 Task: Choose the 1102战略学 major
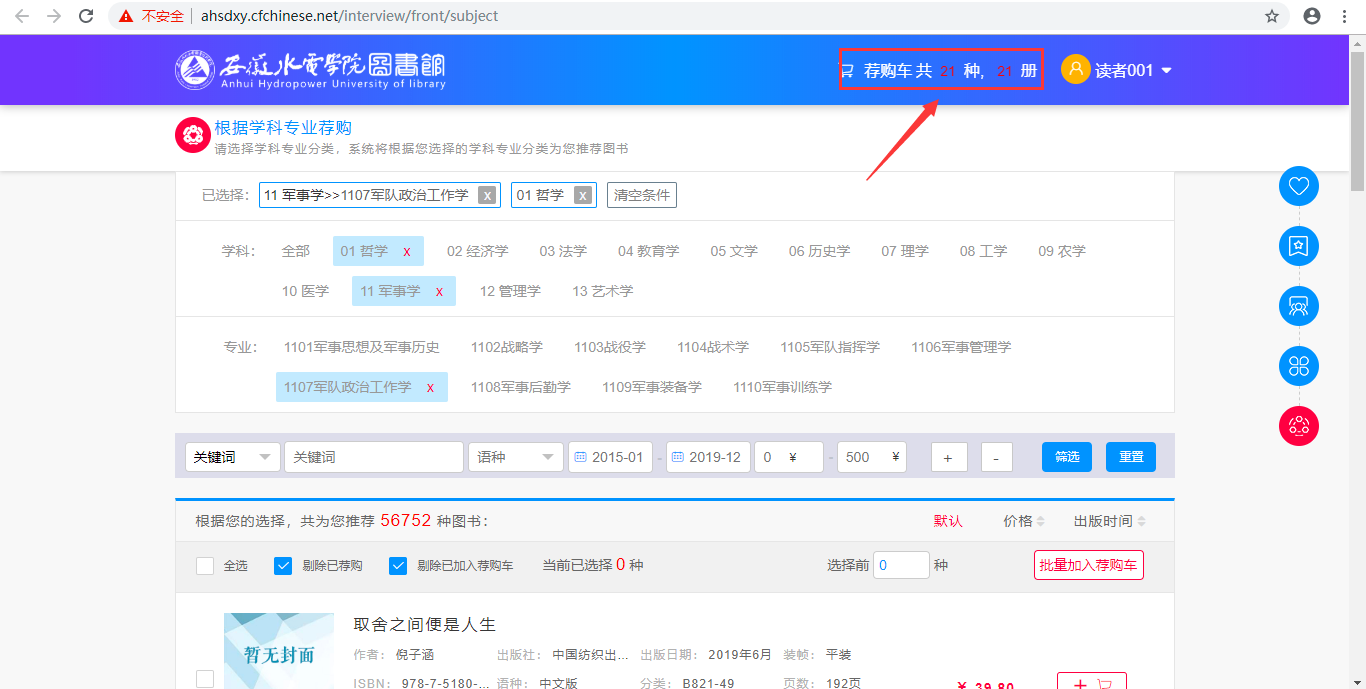tap(506, 347)
